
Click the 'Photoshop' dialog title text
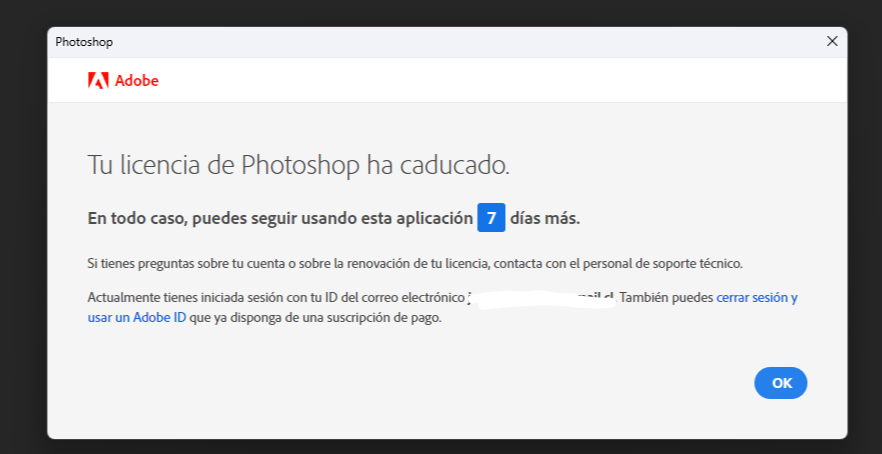pyautogui.click(x=84, y=42)
